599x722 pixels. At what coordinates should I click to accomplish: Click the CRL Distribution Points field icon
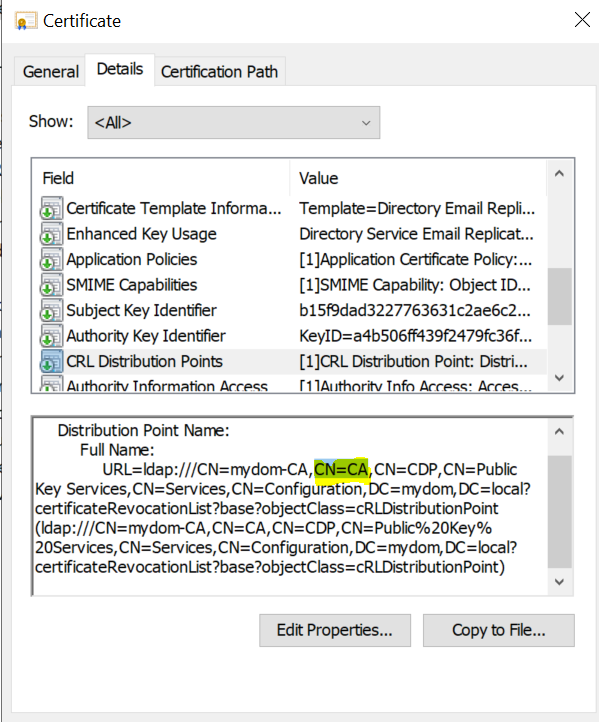click(x=51, y=361)
